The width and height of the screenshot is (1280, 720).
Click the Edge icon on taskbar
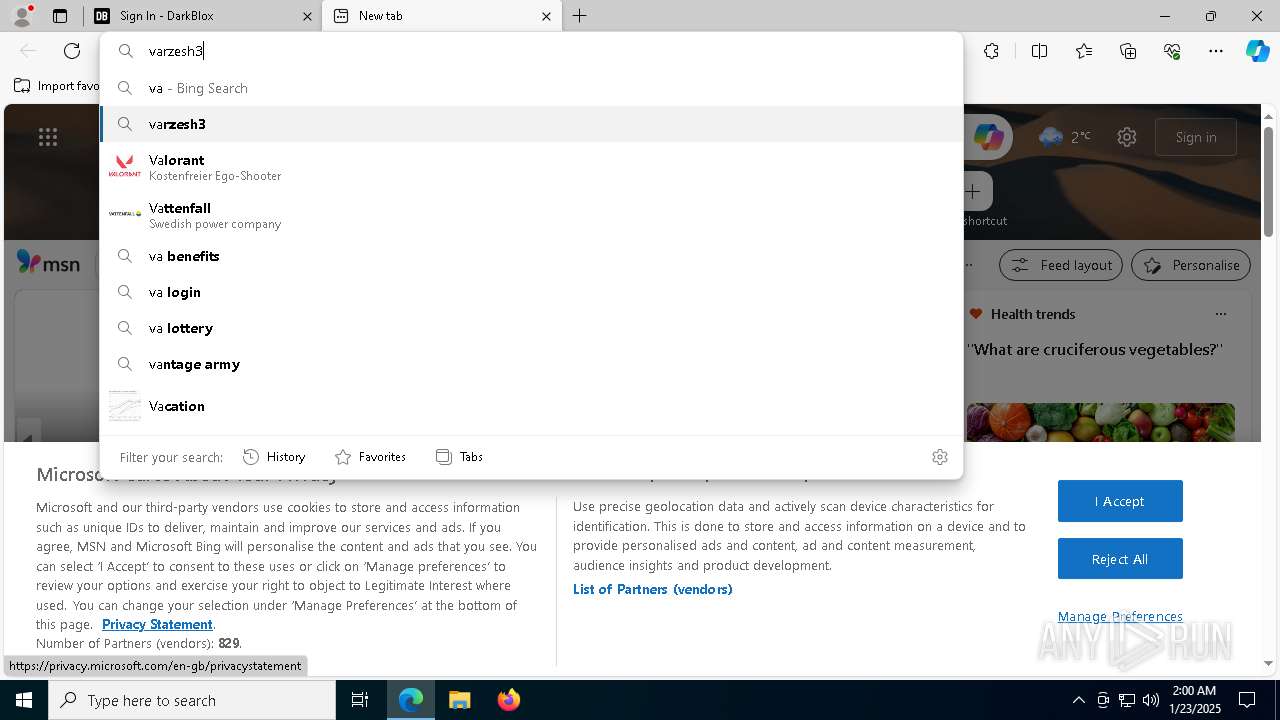point(411,700)
